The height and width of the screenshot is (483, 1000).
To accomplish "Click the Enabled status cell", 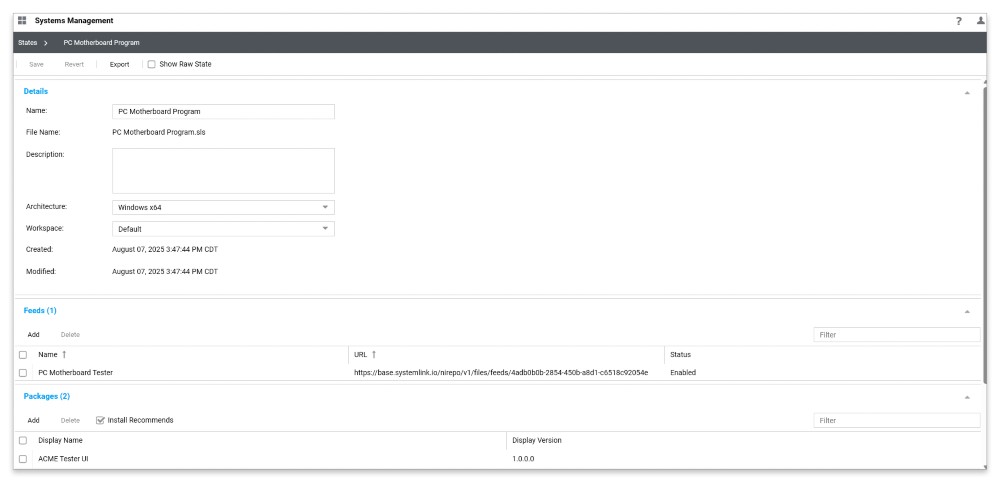I will (x=683, y=373).
